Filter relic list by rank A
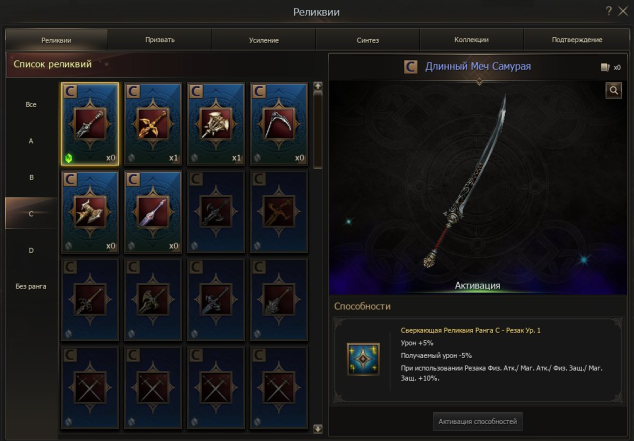The image size is (634, 441). [x=31, y=141]
